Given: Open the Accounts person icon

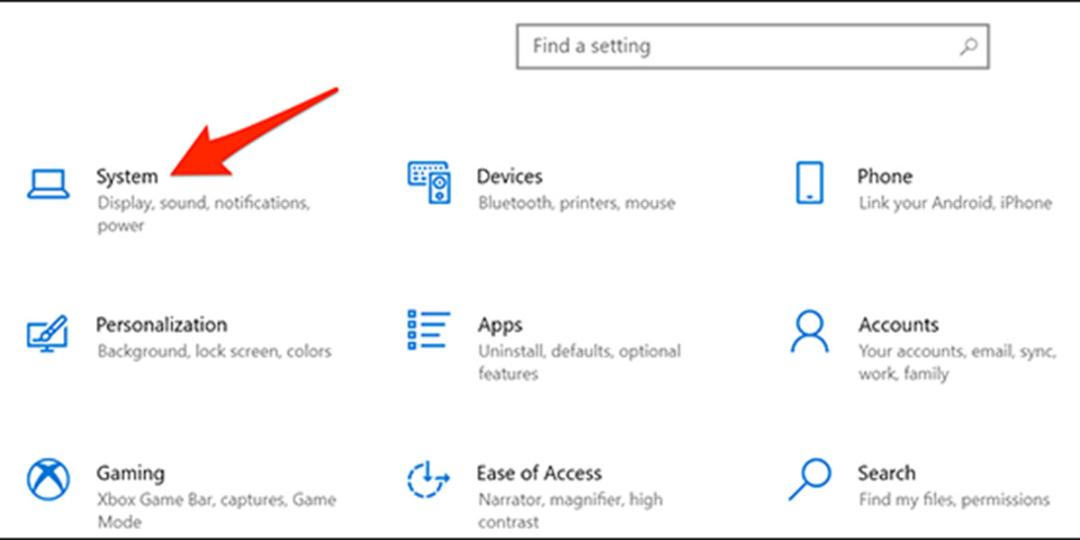Looking at the screenshot, I should [809, 331].
